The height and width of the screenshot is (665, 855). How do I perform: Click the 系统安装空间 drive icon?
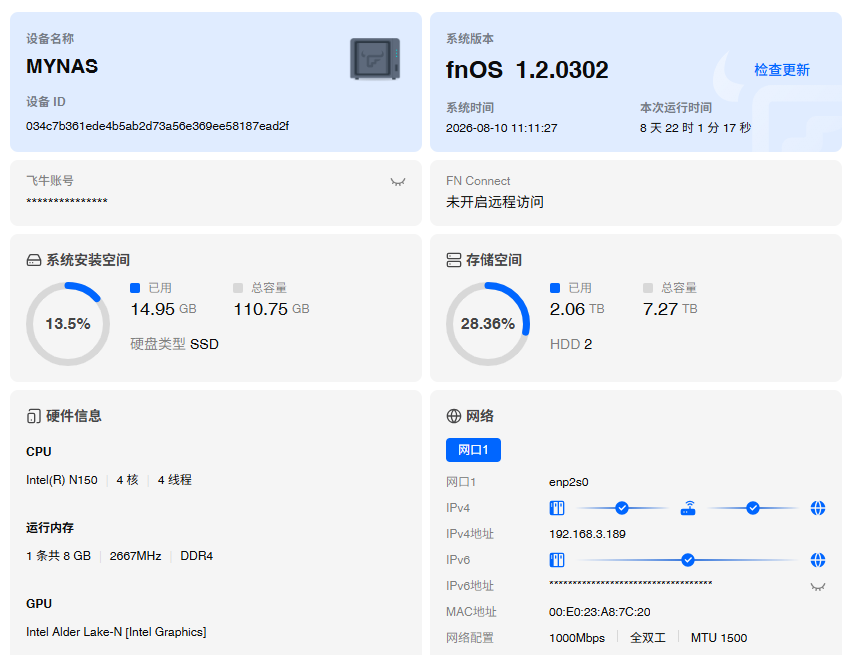point(34,260)
